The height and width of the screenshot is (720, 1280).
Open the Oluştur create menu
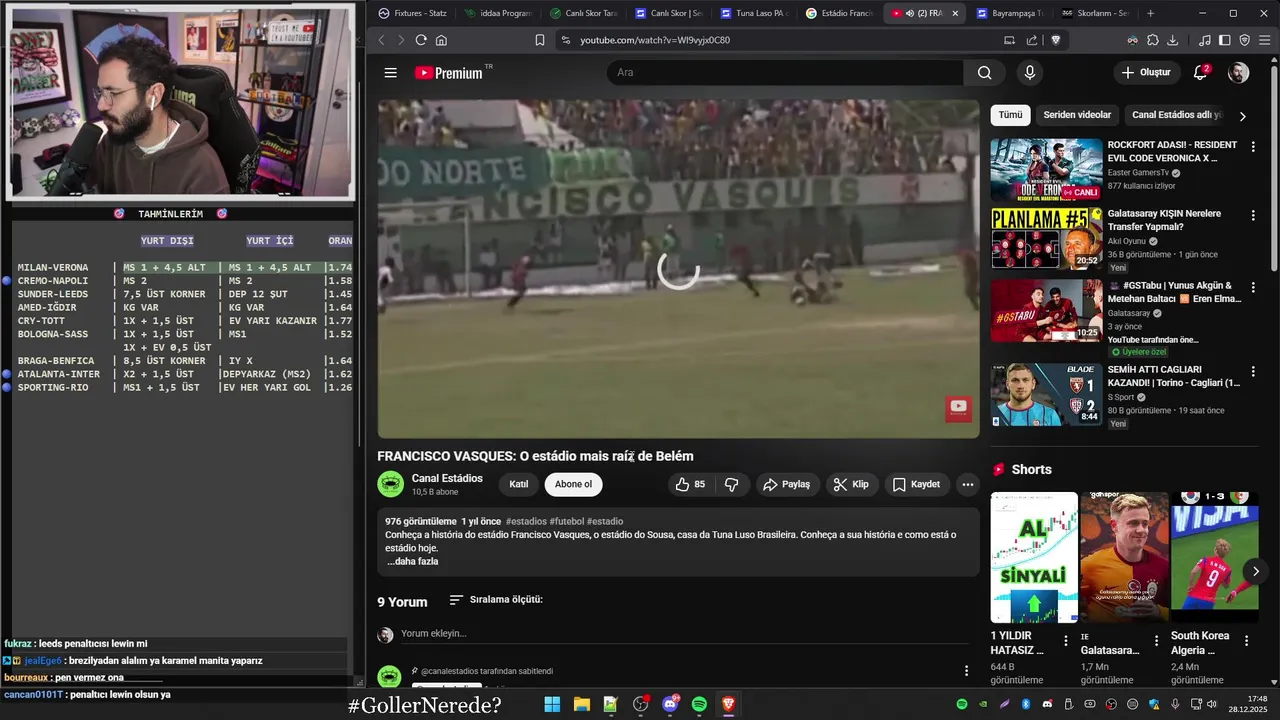coord(1146,73)
